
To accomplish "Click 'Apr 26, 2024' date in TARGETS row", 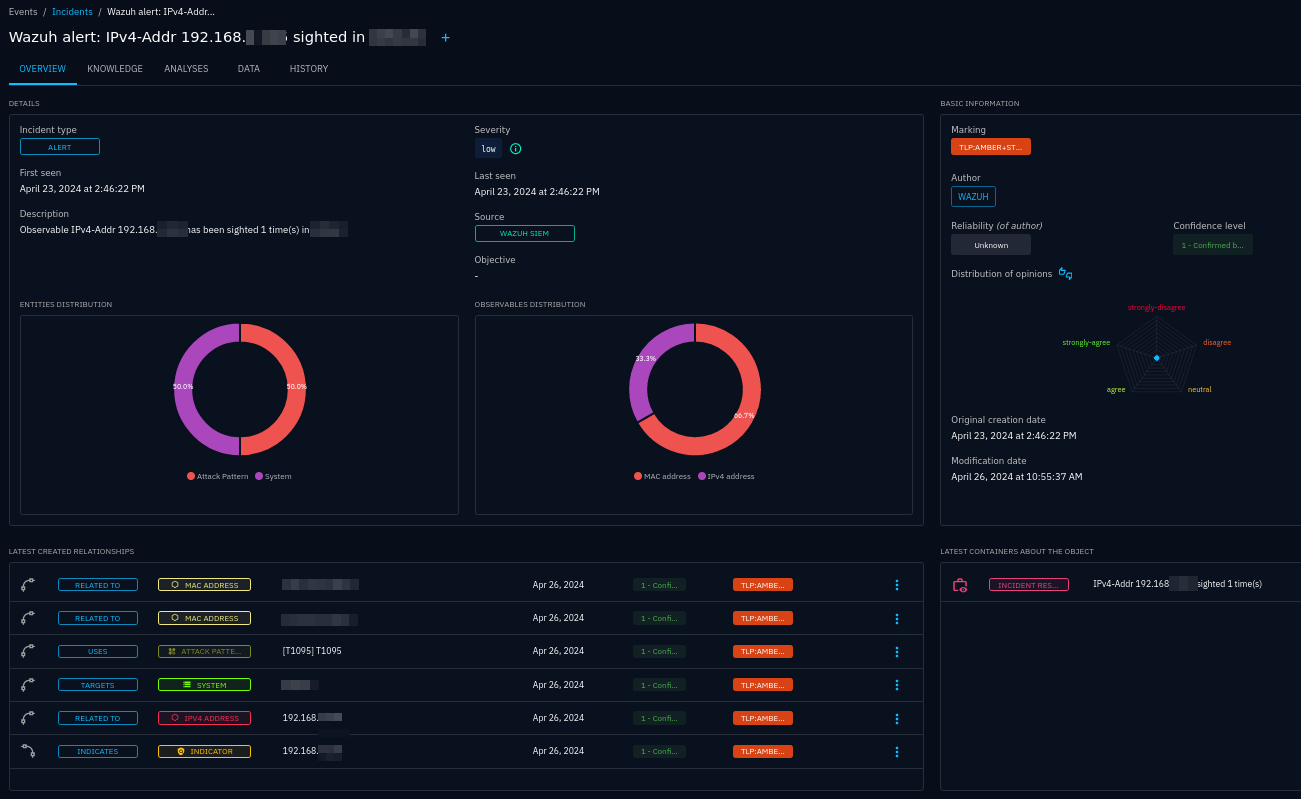I will click(x=558, y=685).
